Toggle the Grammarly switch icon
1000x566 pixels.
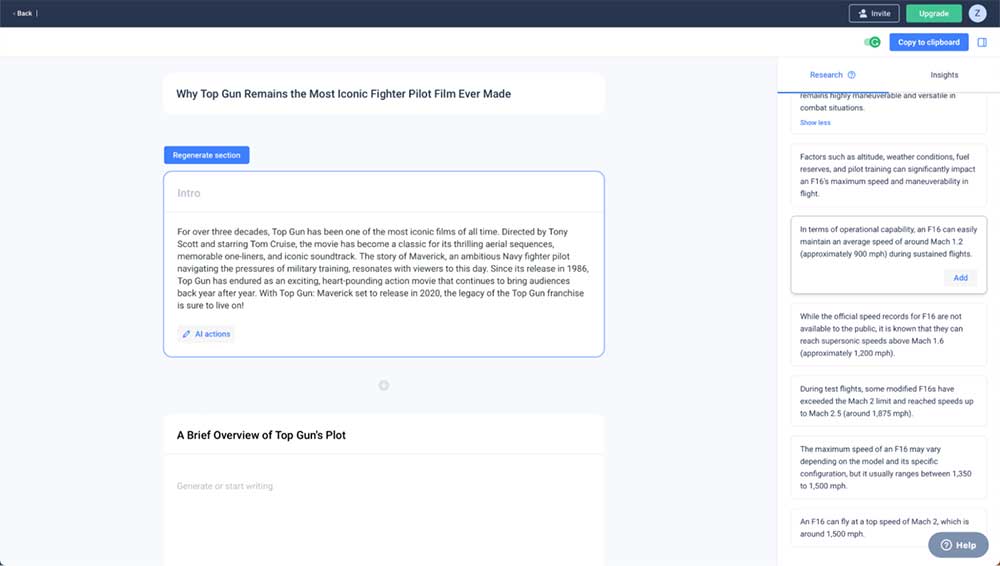pos(872,42)
